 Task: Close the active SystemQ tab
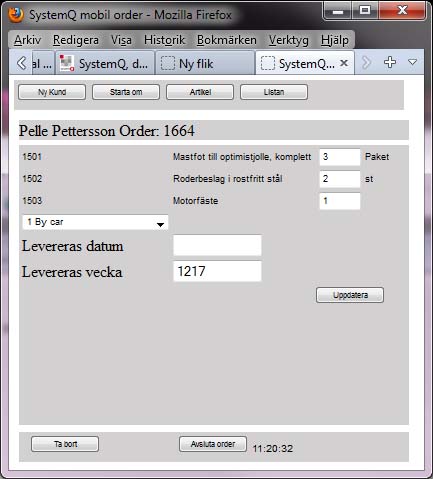click(344, 63)
